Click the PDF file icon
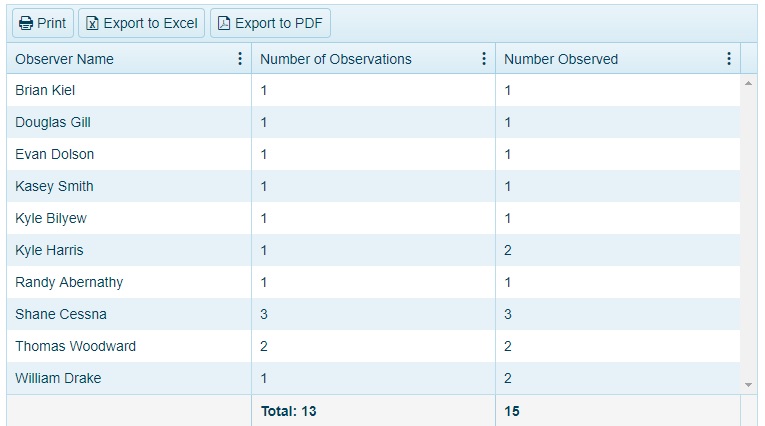Viewport: 765px width, 426px height. point(224,23)
